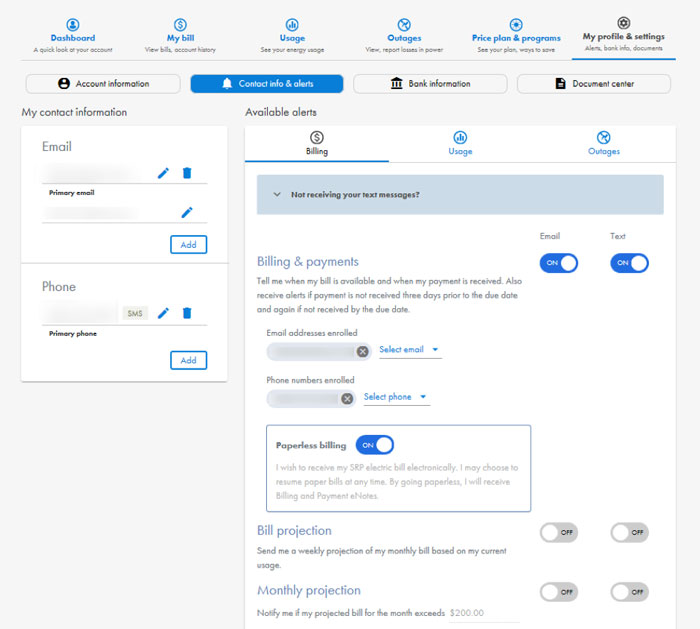Delete the primary phone with trash icon
Image resolution: width=700 pixels, height=629 pixels.
point(187,313)
